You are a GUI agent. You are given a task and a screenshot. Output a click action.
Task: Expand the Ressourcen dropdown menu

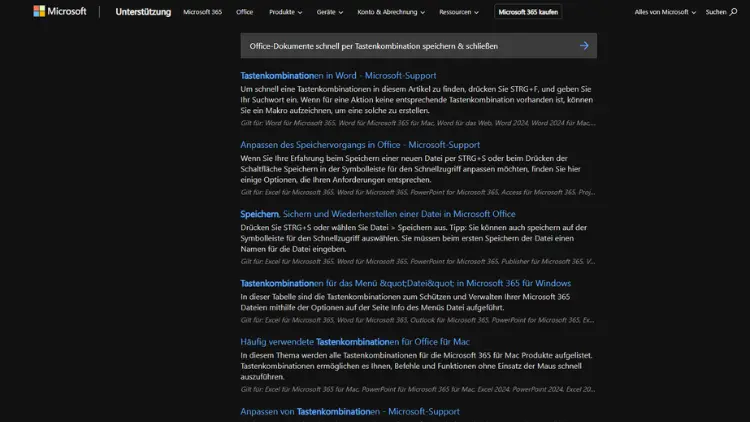[x=459, y=12]
